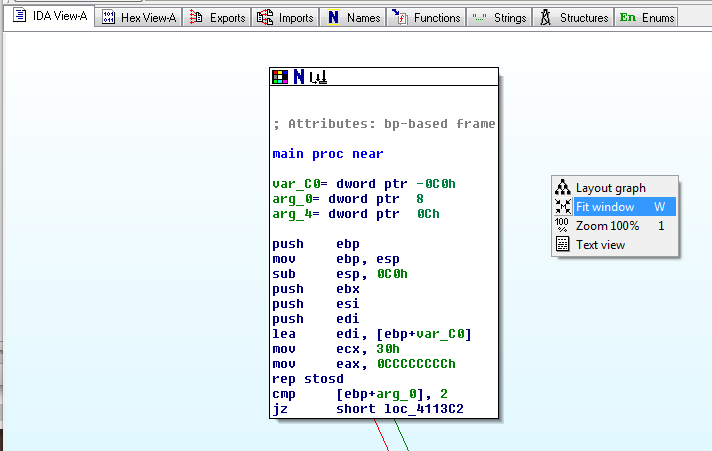Image resolution: width=712 pixels, height=451 pixels.
Task: Open the Strings tab
Action: pyautogui.click(x=509, y=17)
